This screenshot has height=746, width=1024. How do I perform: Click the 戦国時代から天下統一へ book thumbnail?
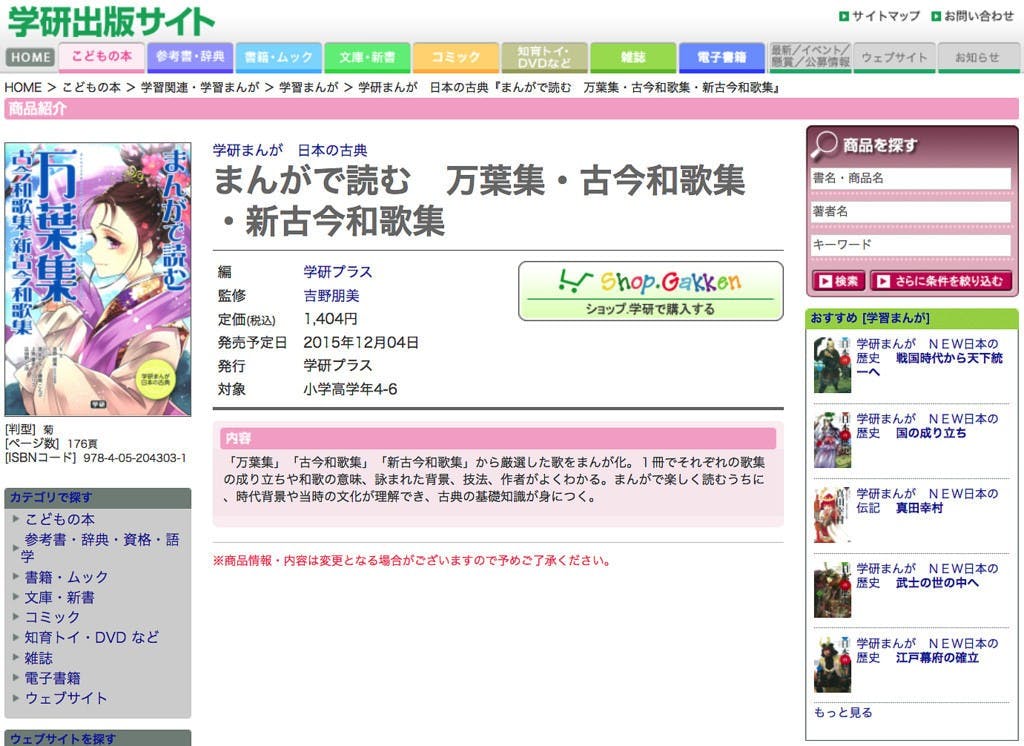833,365
